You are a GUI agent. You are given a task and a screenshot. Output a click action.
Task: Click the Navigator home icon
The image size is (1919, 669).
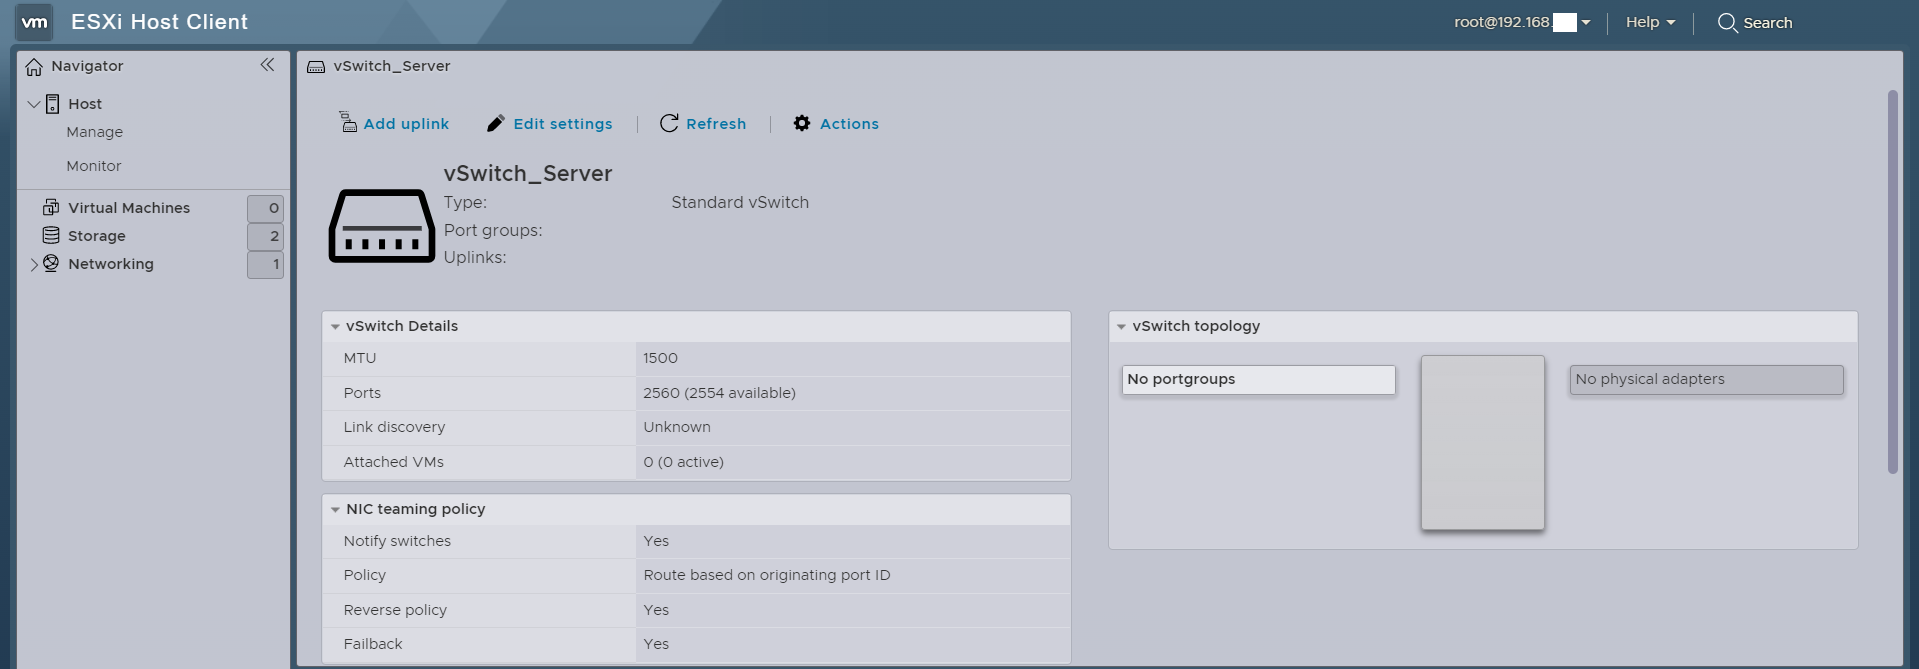tap(34, 67)
